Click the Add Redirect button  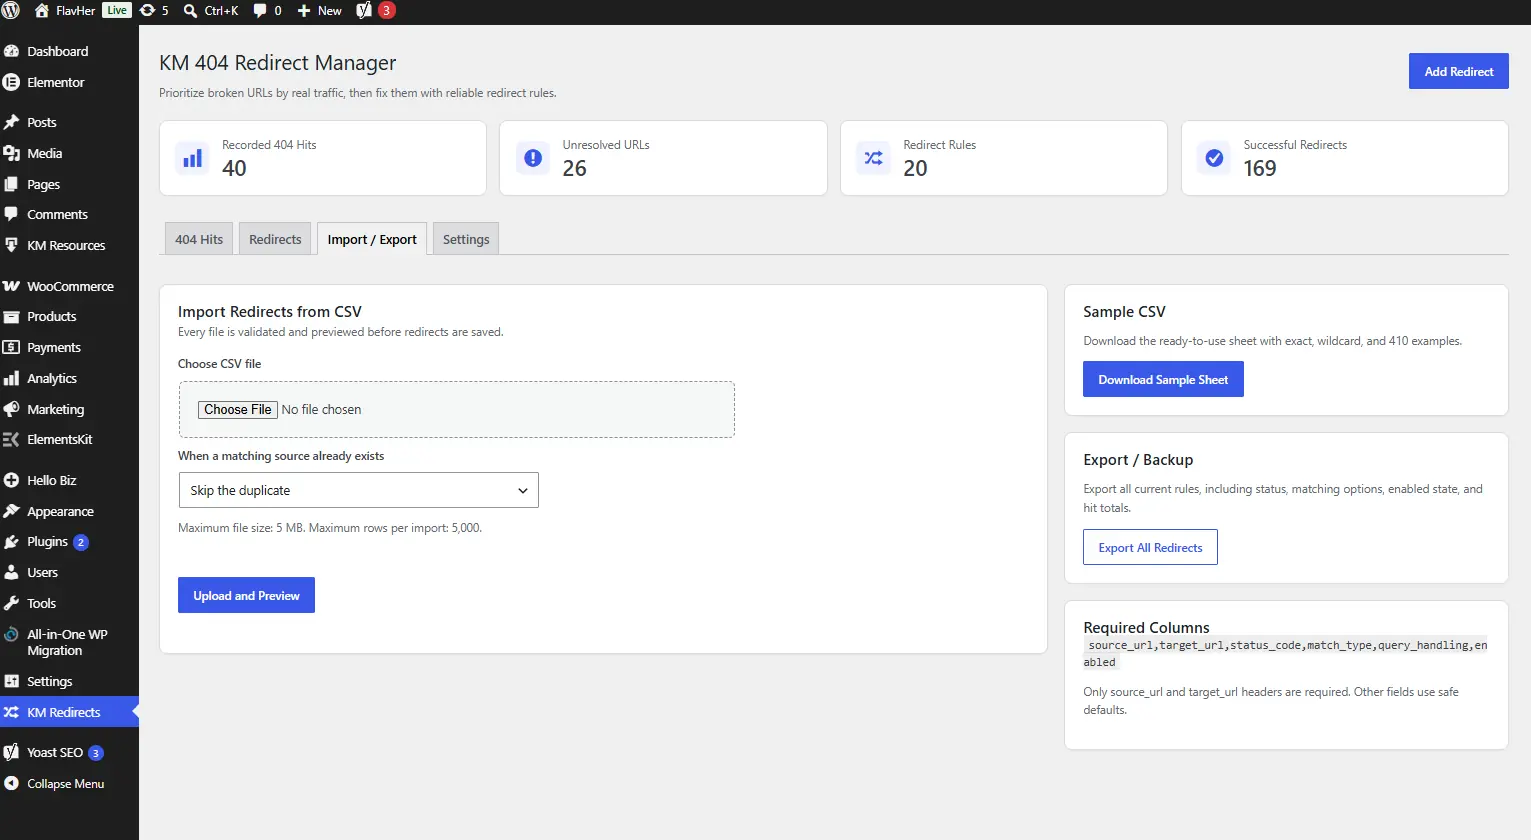1459,71
